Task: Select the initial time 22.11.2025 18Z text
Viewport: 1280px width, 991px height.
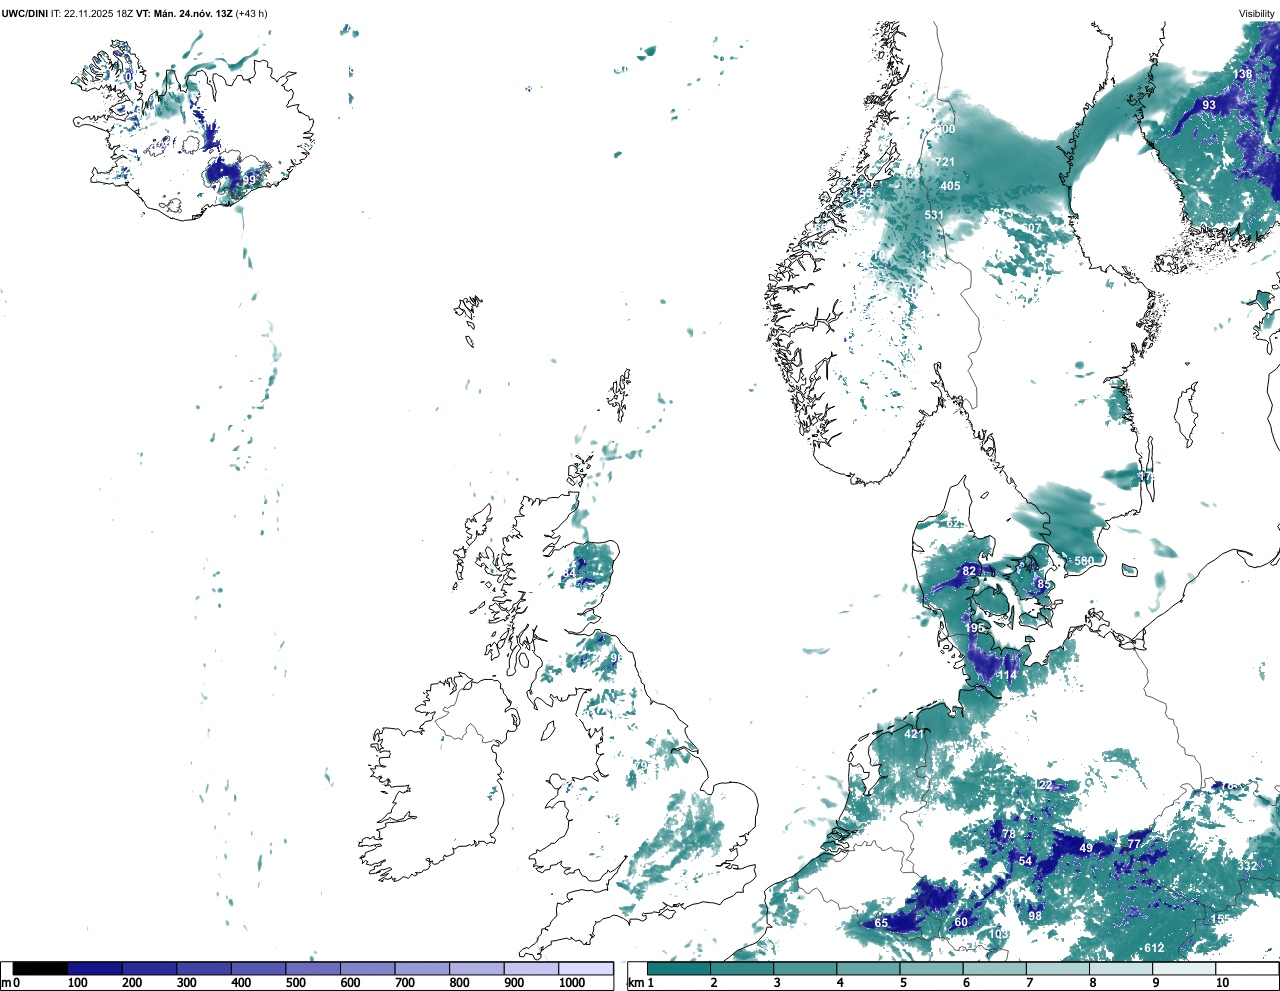Action: tap(99, 13)
